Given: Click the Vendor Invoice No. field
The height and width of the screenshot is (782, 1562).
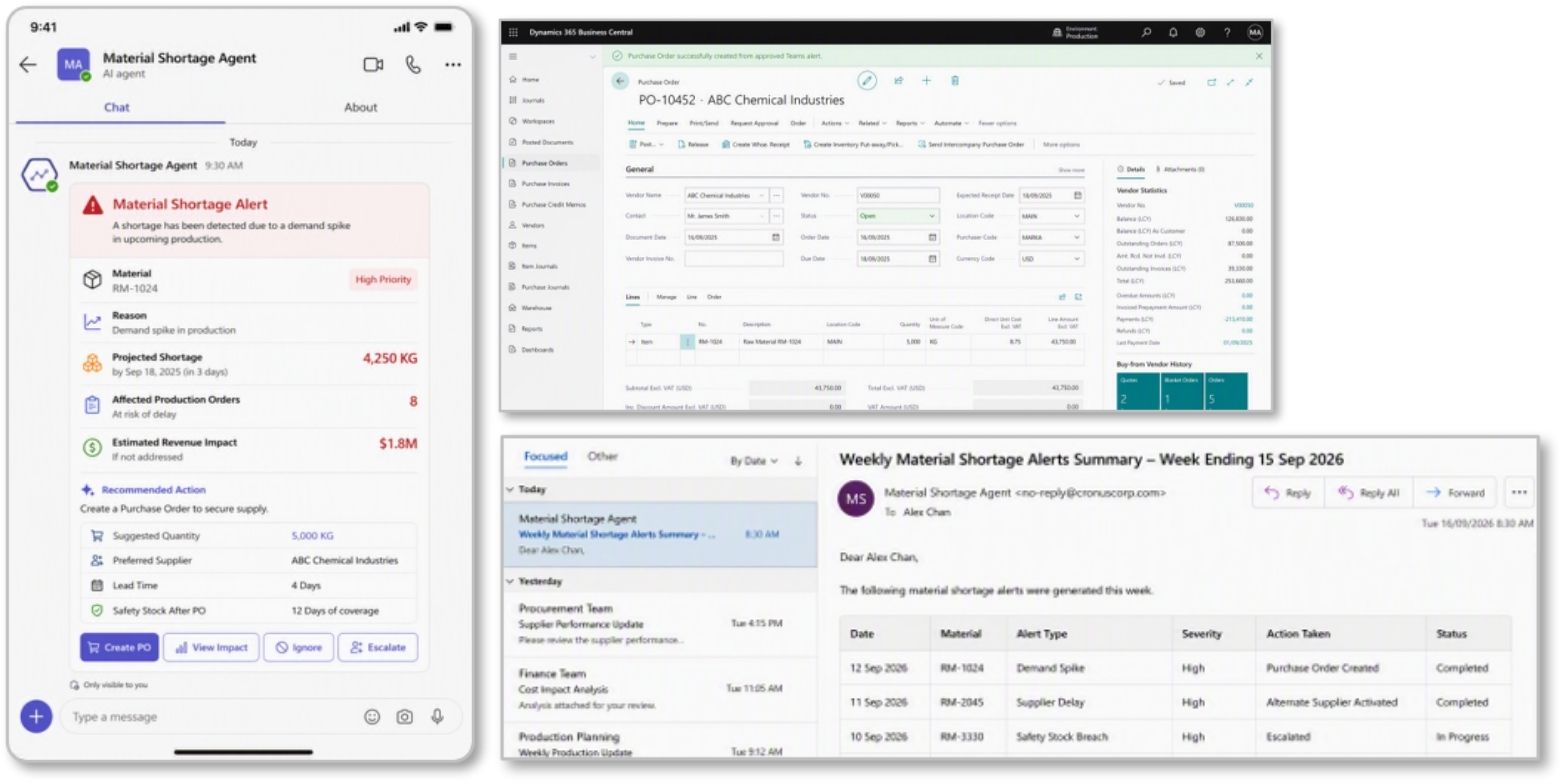Looking at the screenshot, I should (x=734, y=259).
